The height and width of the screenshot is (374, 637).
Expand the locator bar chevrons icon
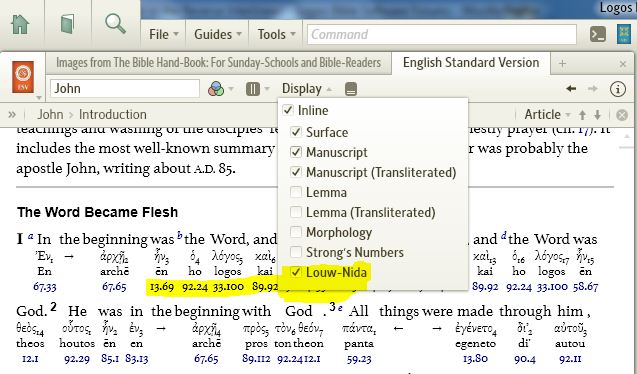tap(12, 115)
